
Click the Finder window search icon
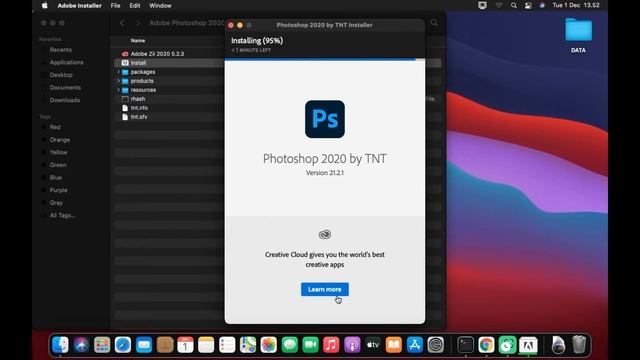pos(434,23)
